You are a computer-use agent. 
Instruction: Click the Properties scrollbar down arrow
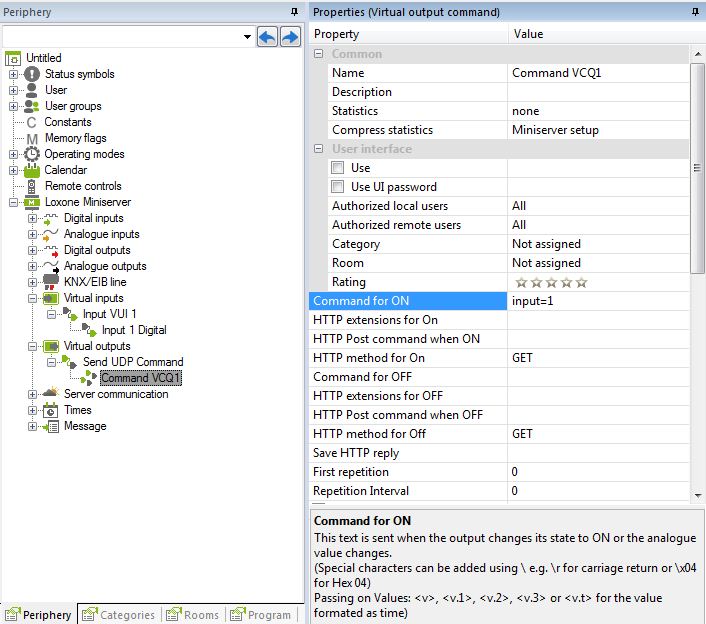tap(697, 496)
